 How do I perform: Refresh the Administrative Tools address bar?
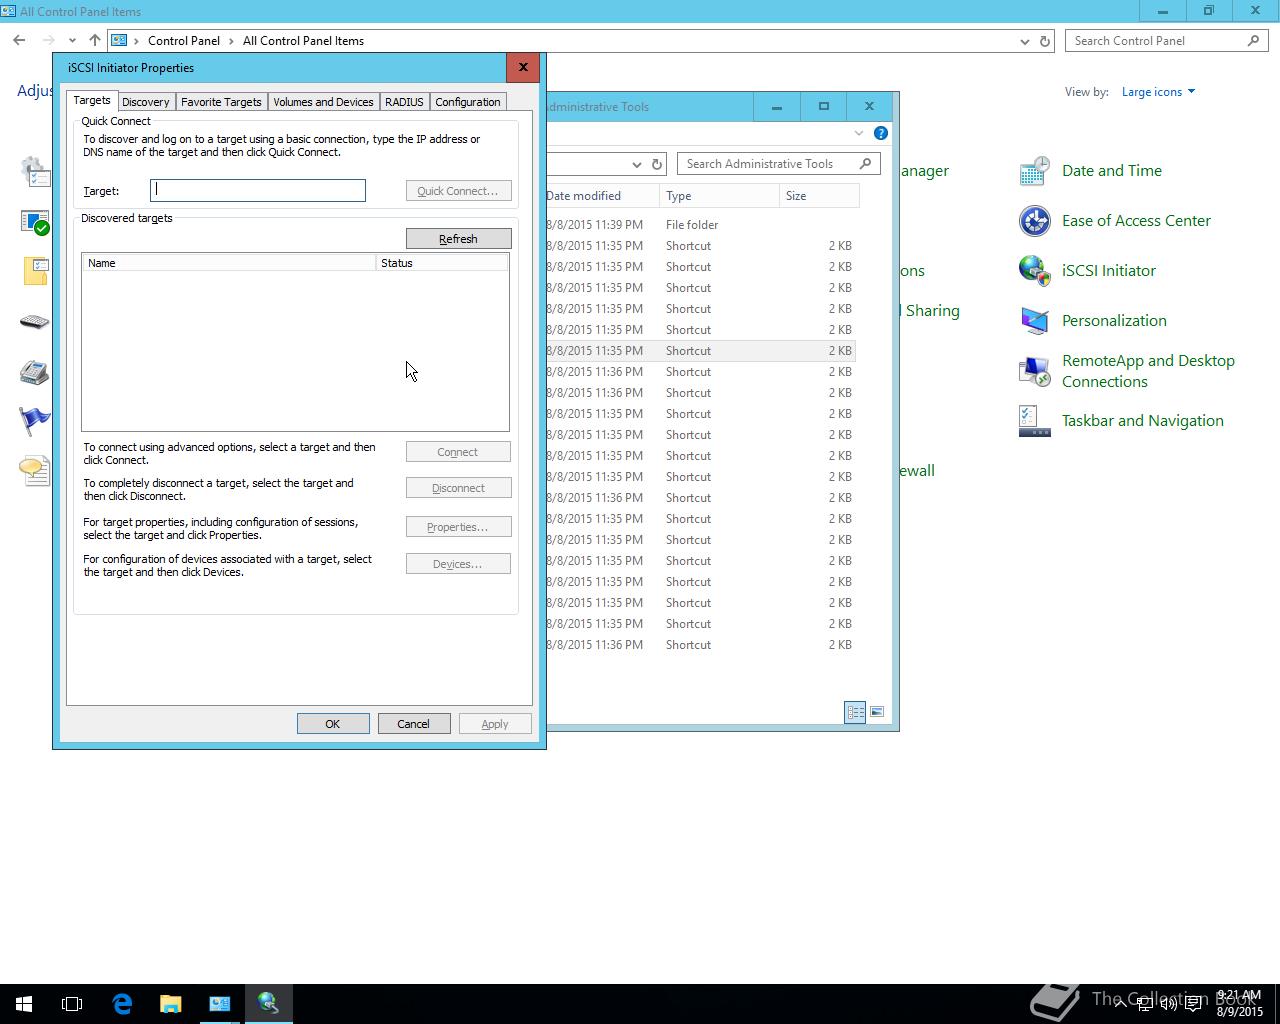(657, 164)
